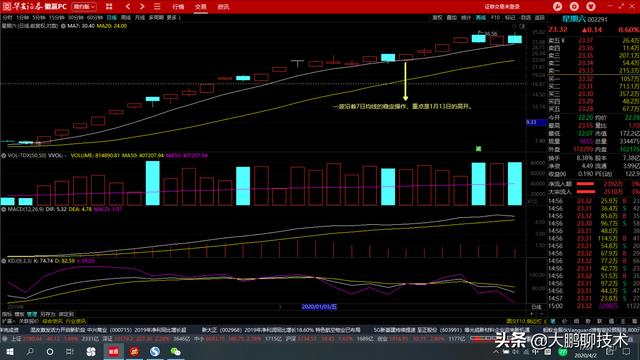Click the round icon left of the shirt icon
The width and height of the screenshot is (640, 360).
click(574, 7)
